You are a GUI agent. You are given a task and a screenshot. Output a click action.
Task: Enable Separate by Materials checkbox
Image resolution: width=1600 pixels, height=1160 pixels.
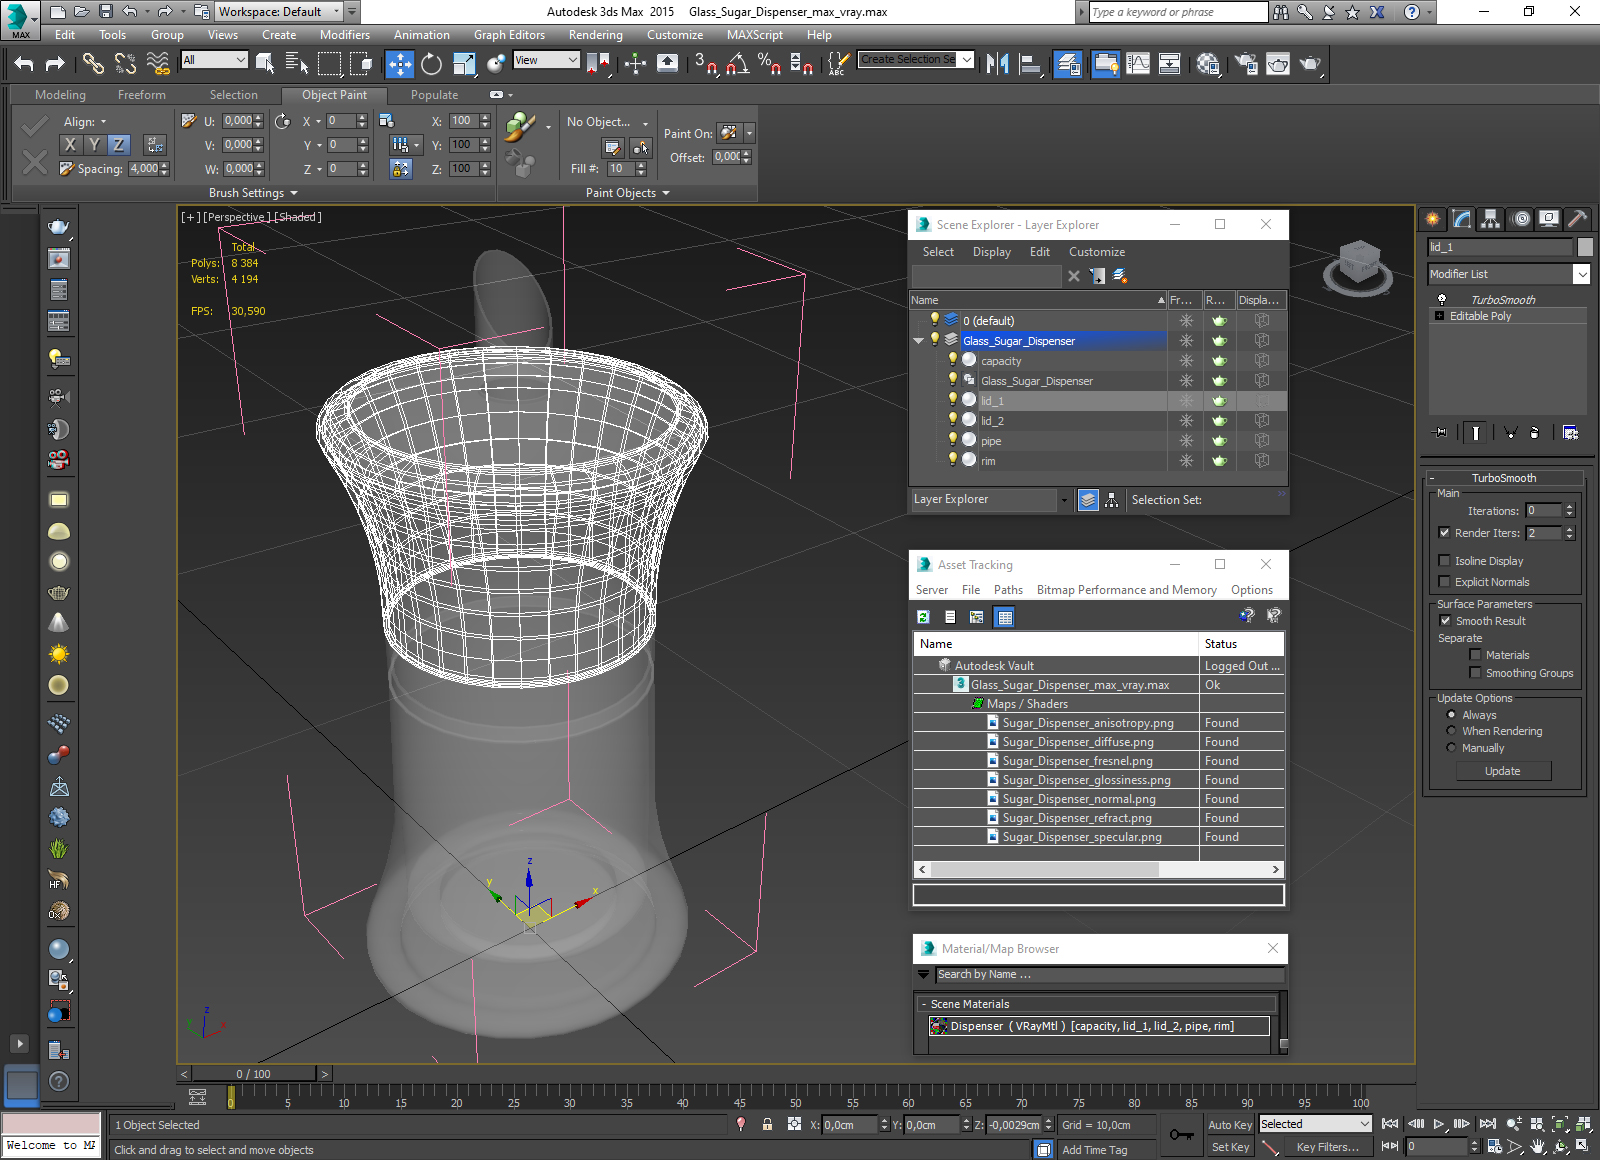click(1475, 655)
